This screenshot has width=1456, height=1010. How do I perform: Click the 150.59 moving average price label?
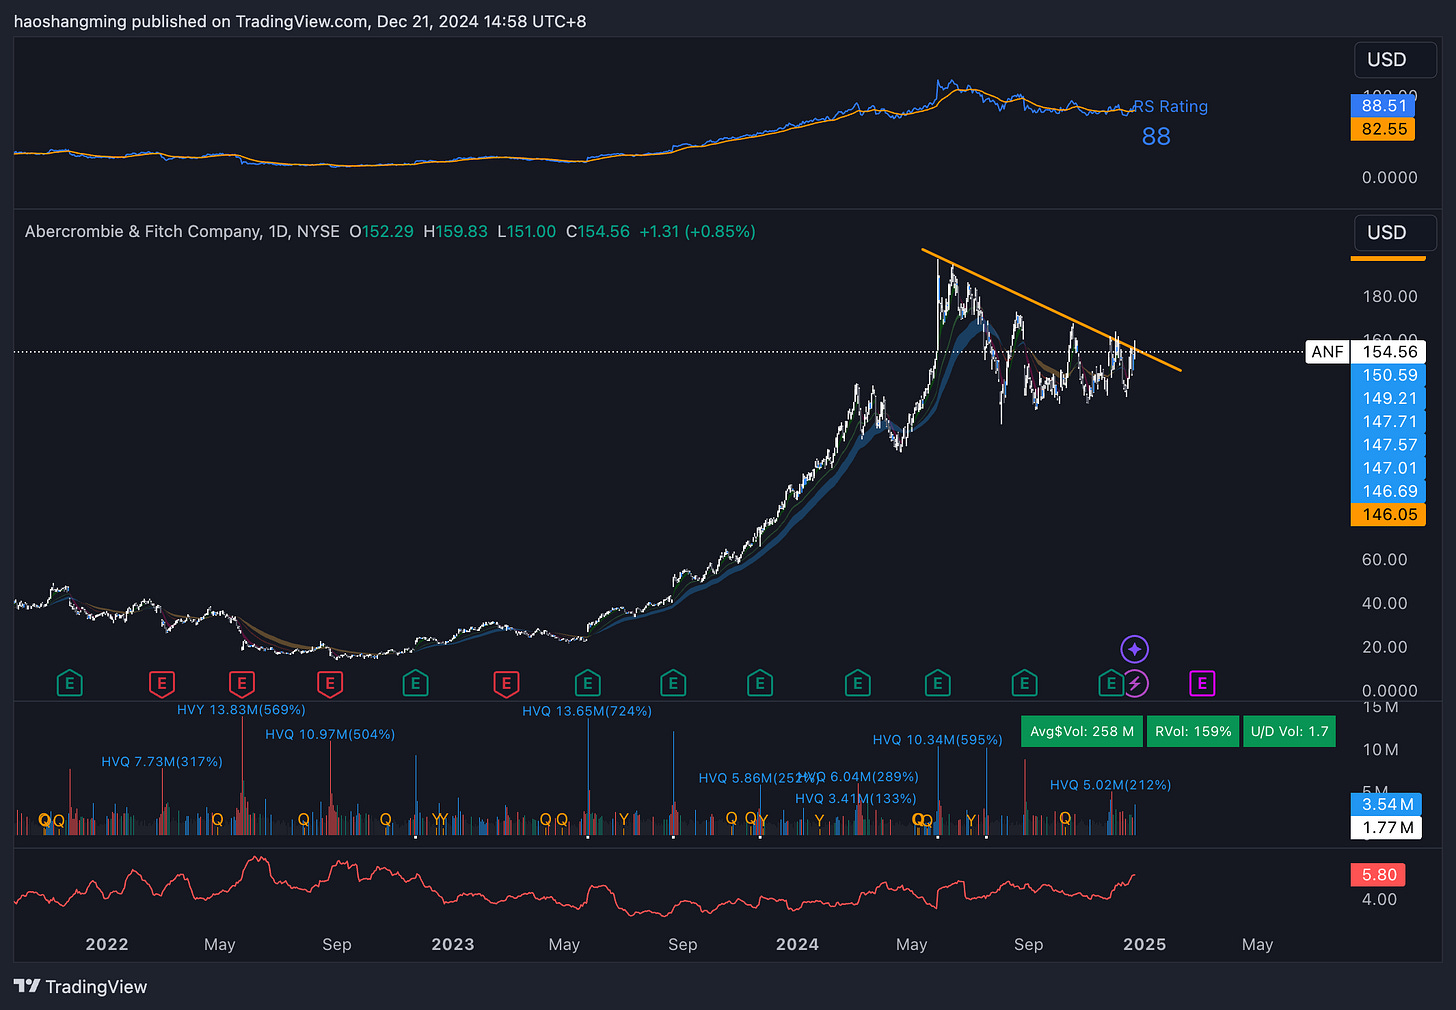point(1390,375)
